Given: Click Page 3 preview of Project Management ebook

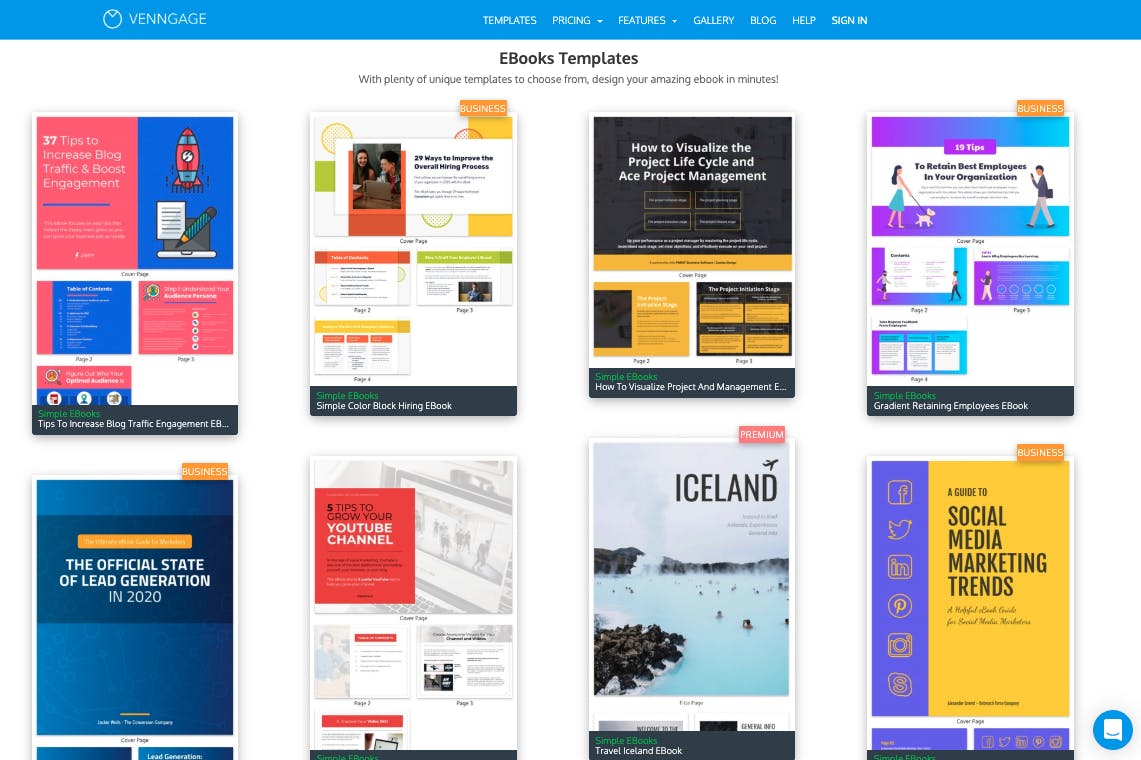Looking at the screenshot, I should [x=744, y=320].
